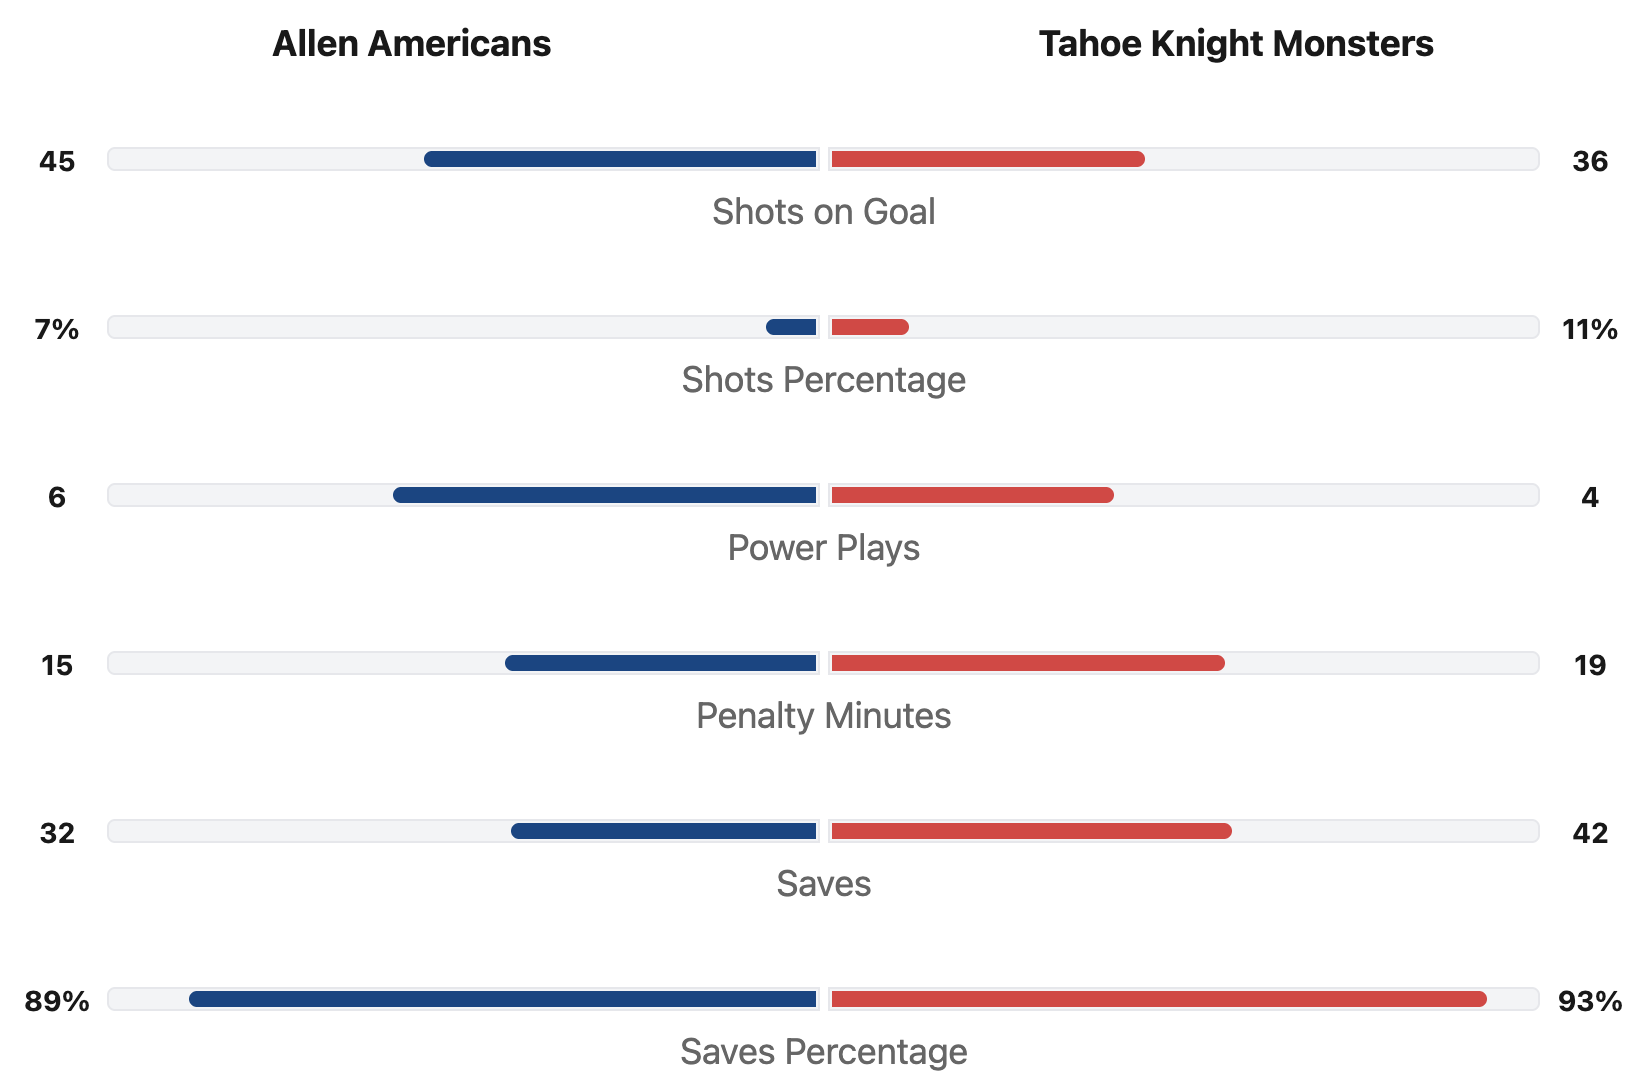Click the red Shots on Goal bar

click(x=987, y=159)
